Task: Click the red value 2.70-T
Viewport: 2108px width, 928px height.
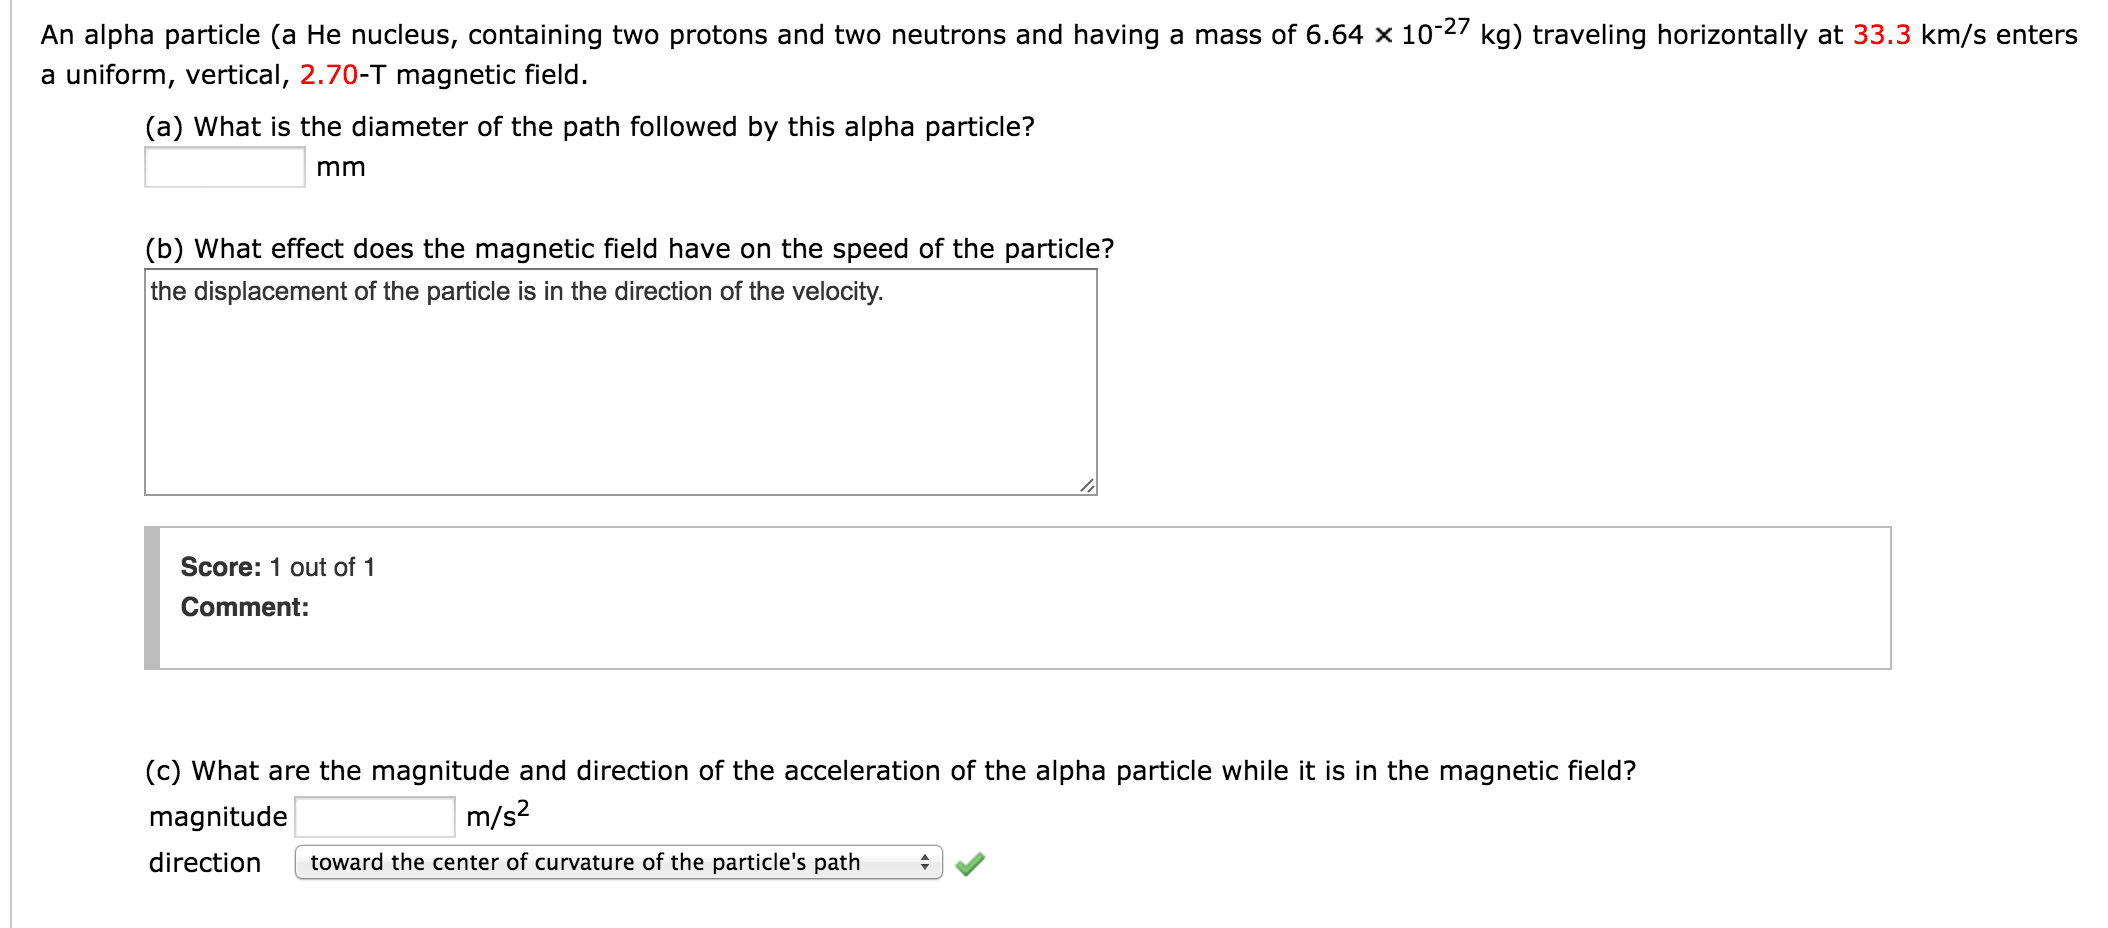Action: point(329,73)
